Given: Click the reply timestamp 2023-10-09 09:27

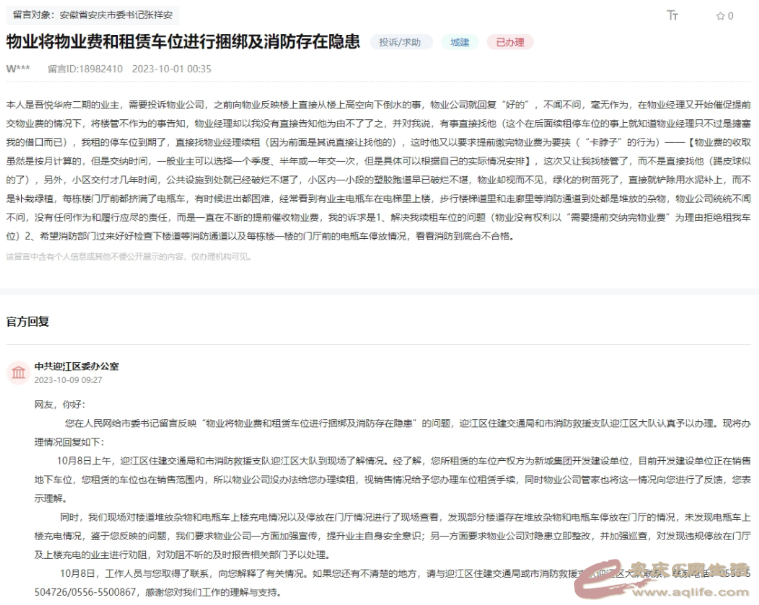Looking at the screenshot, I should 68,381.
